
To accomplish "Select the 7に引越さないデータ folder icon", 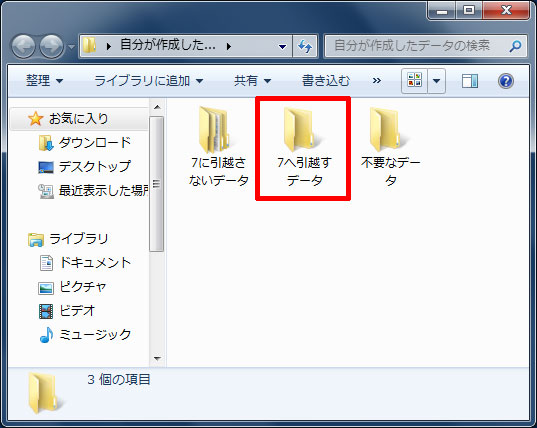I will pos(215,130).
